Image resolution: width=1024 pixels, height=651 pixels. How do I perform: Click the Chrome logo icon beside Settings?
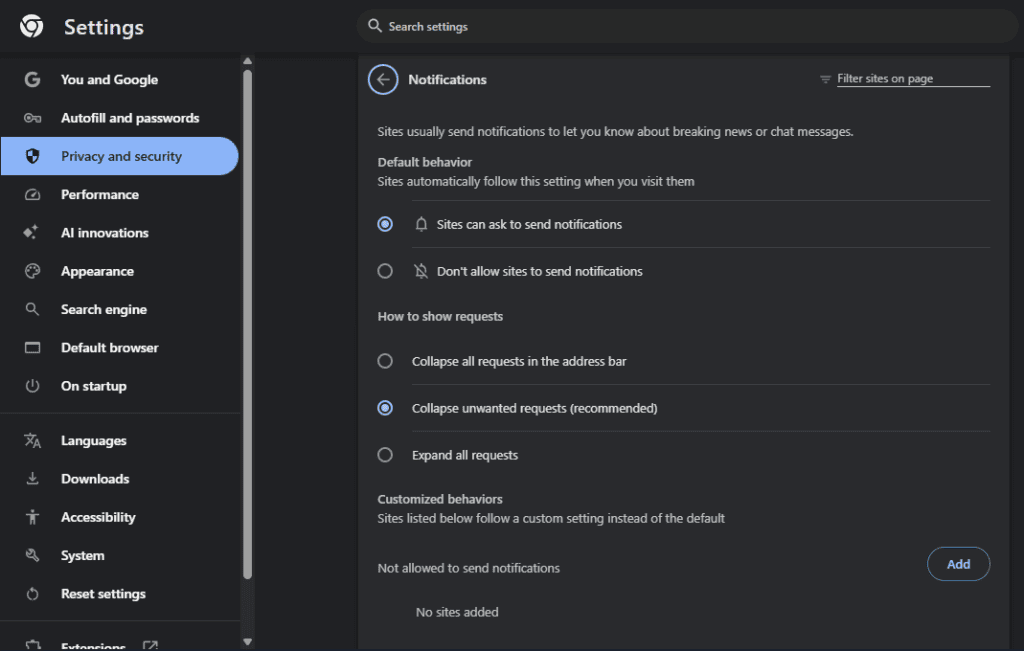[31, 27]
